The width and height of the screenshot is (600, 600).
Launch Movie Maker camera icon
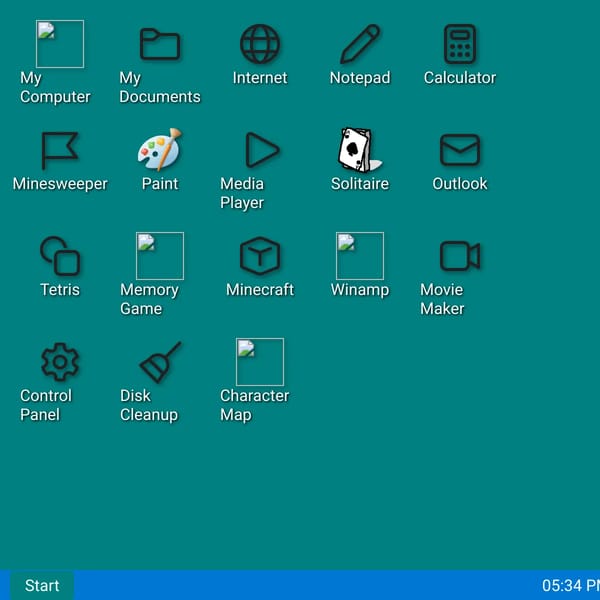point(460,256)
